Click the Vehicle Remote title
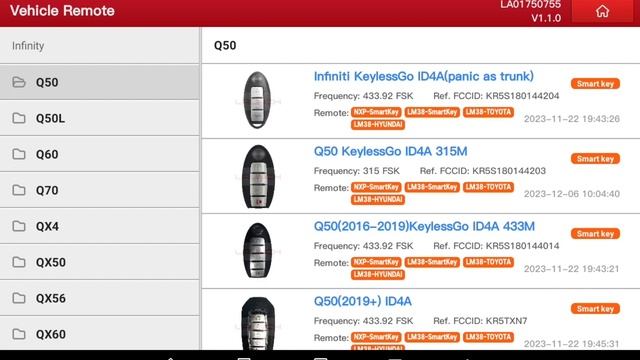 tap(62, 11)
